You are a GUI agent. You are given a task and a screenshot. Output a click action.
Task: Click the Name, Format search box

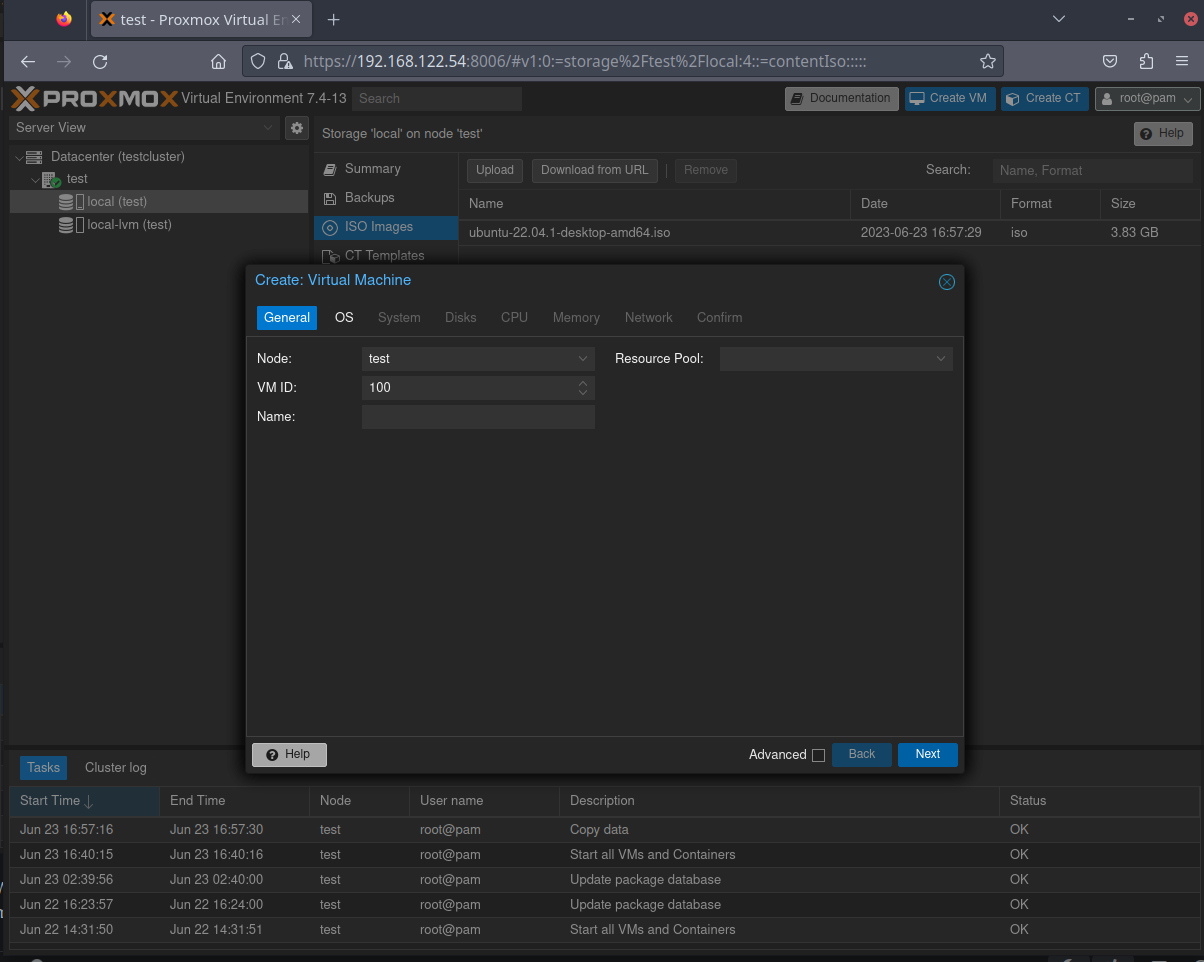pos(1093,171)
